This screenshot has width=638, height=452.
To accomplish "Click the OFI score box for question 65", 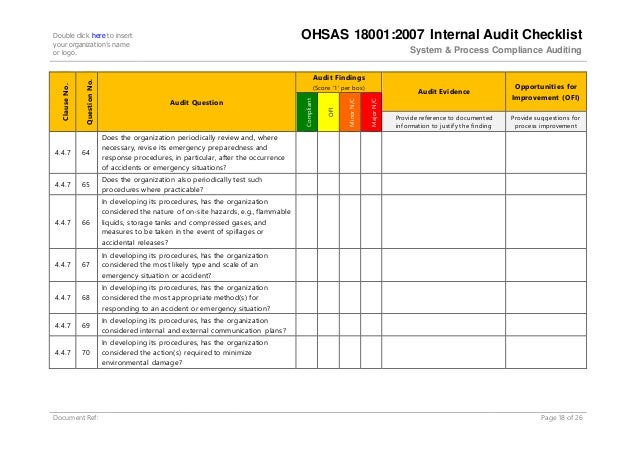I will (328, 184).
